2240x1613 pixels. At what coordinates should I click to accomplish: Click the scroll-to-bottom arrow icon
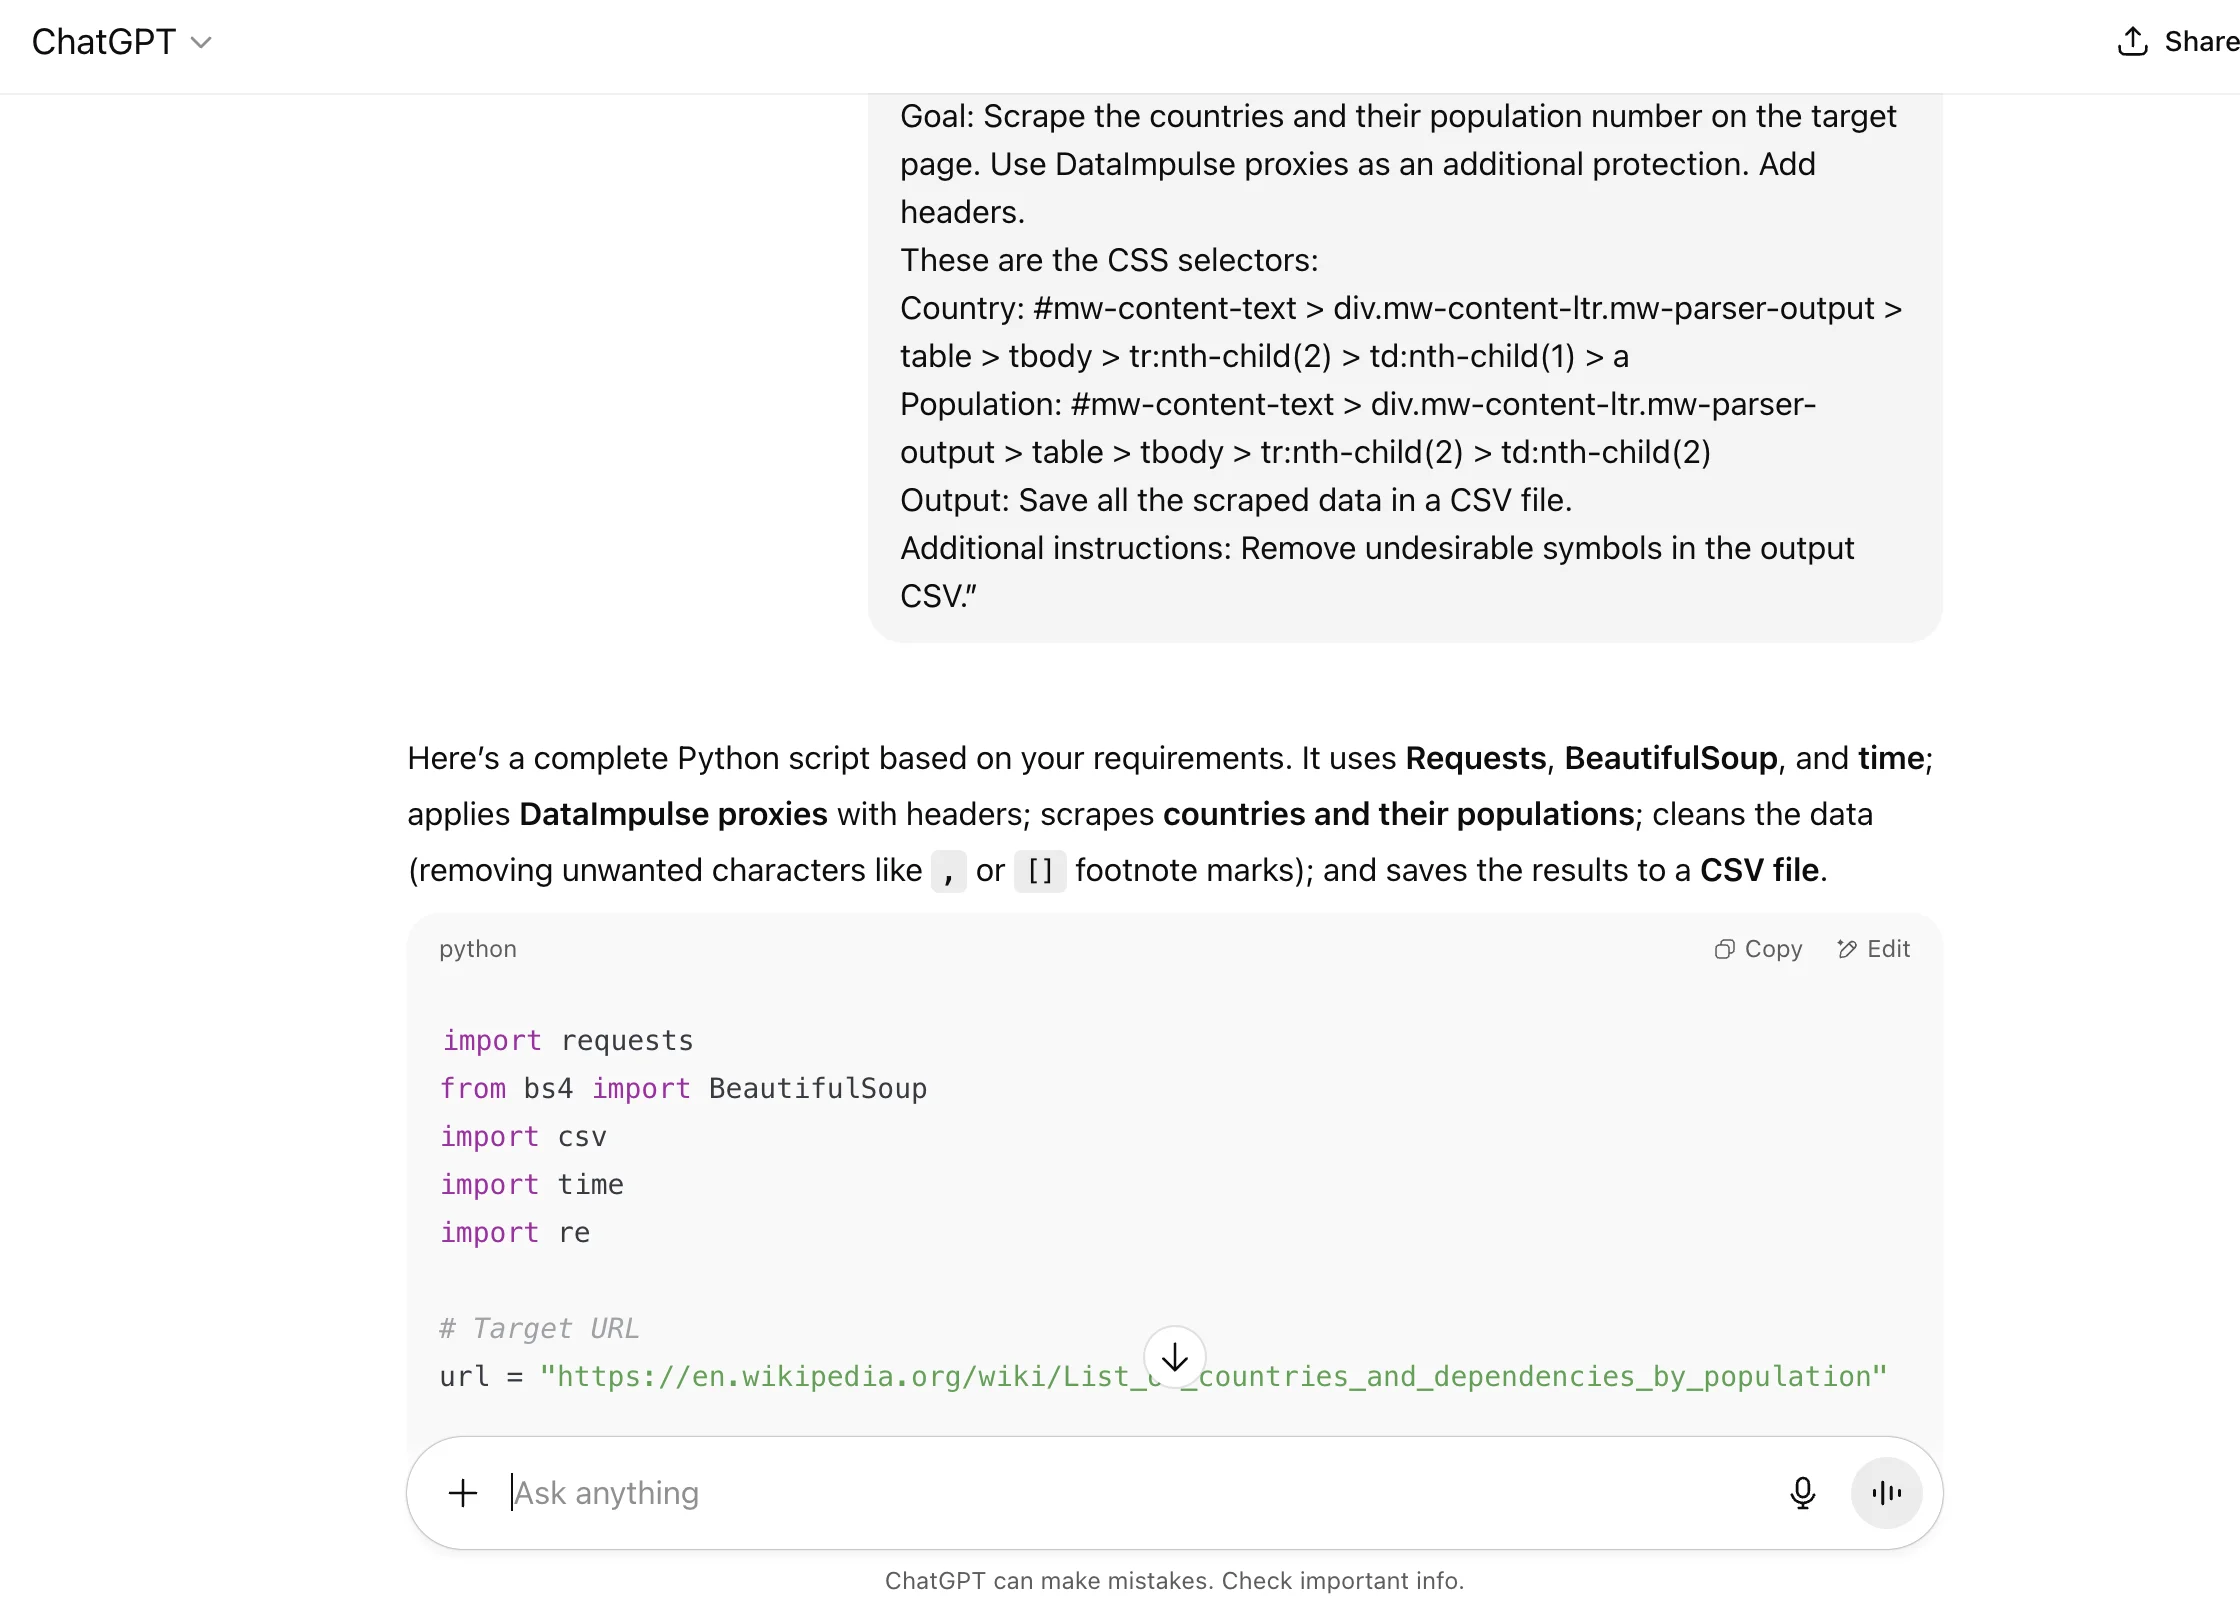pyautogui.click(x=1175, y=1357)
